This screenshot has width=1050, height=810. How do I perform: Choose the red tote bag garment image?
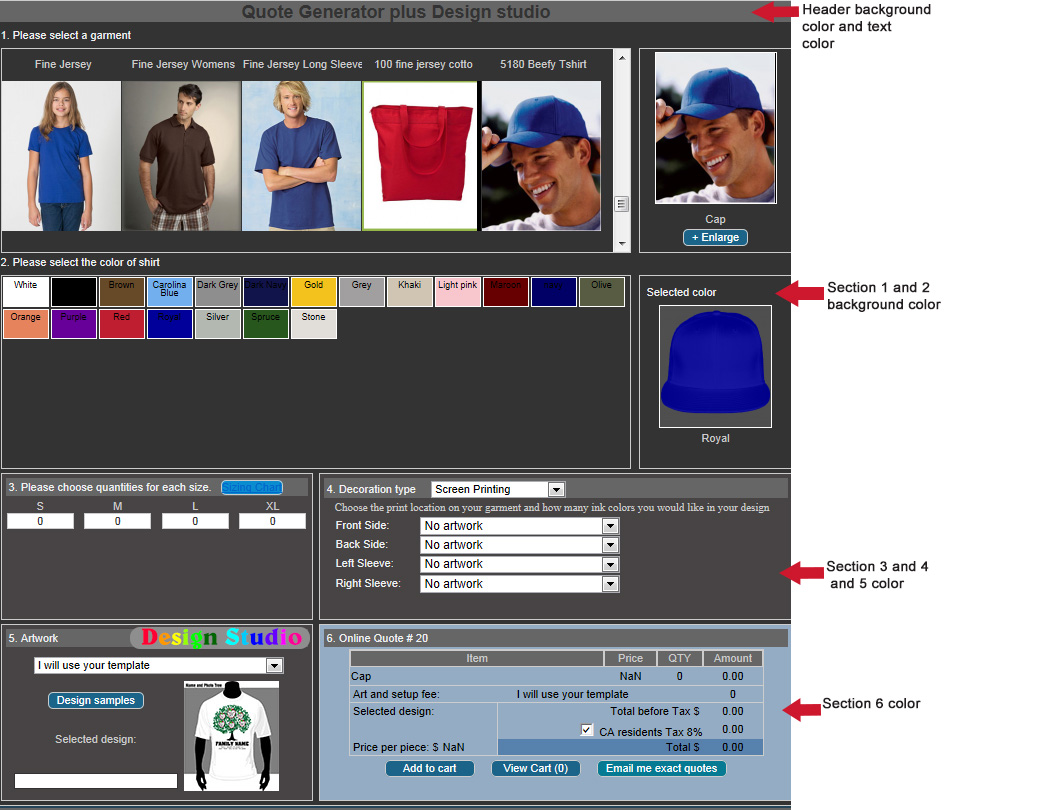tap(420, 156)
